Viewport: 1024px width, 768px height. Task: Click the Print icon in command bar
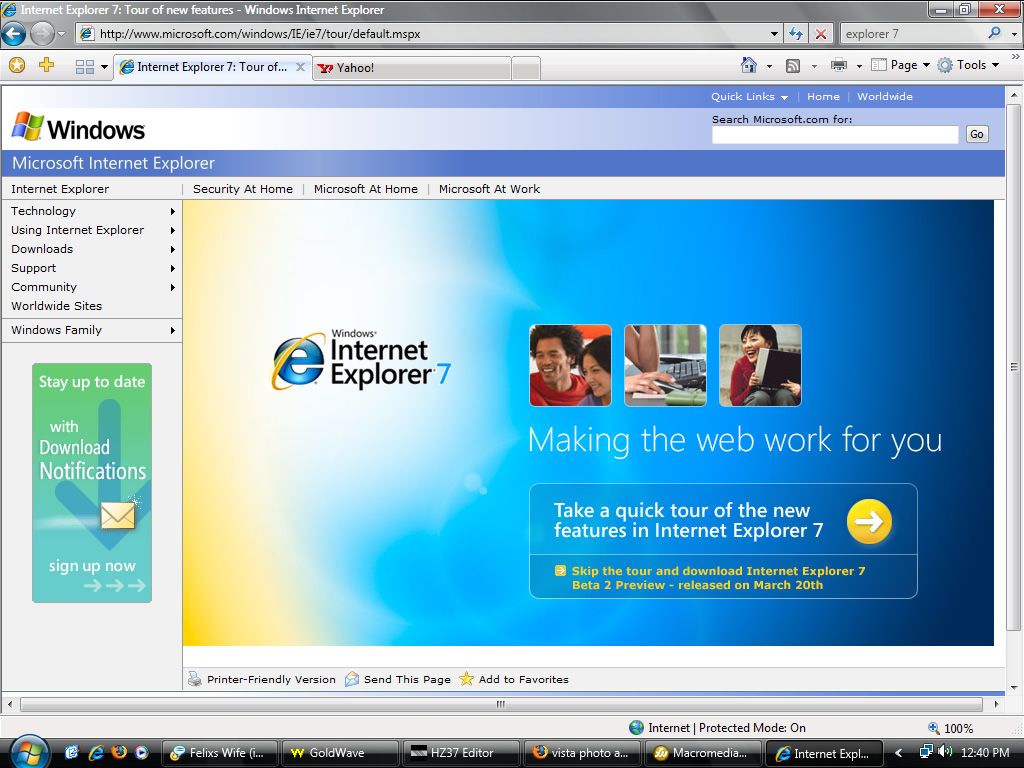838,65
